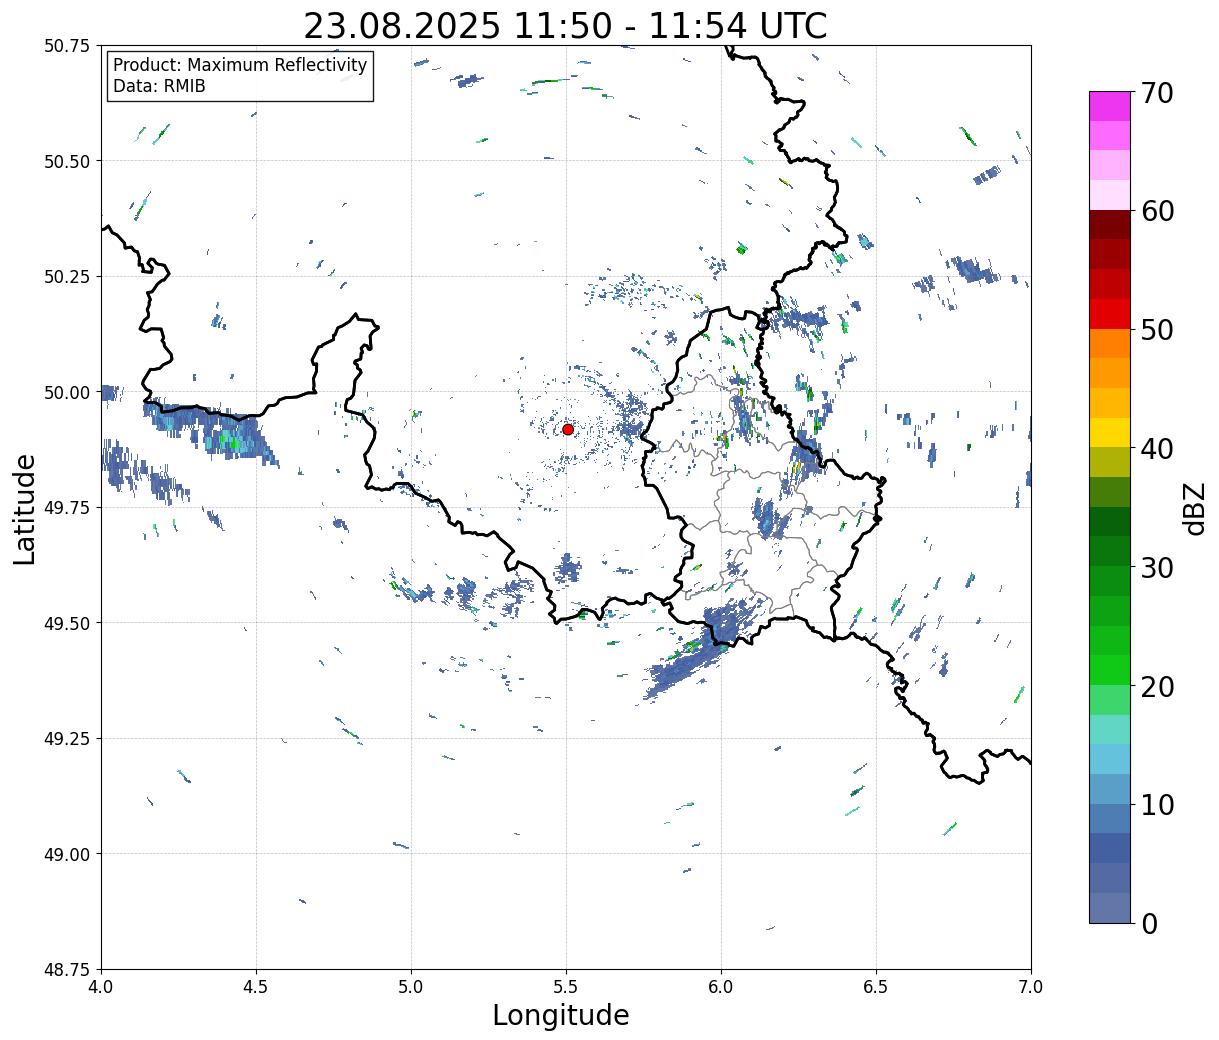This screenshot has width=1219, height=1040.
Task: Click longitude tick label 6.0
Action: 721,986
